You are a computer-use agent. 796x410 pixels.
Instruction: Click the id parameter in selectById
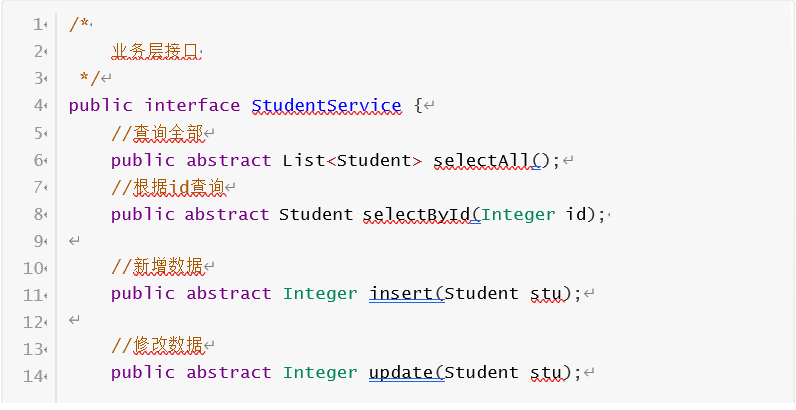click(x=573, y=214)
